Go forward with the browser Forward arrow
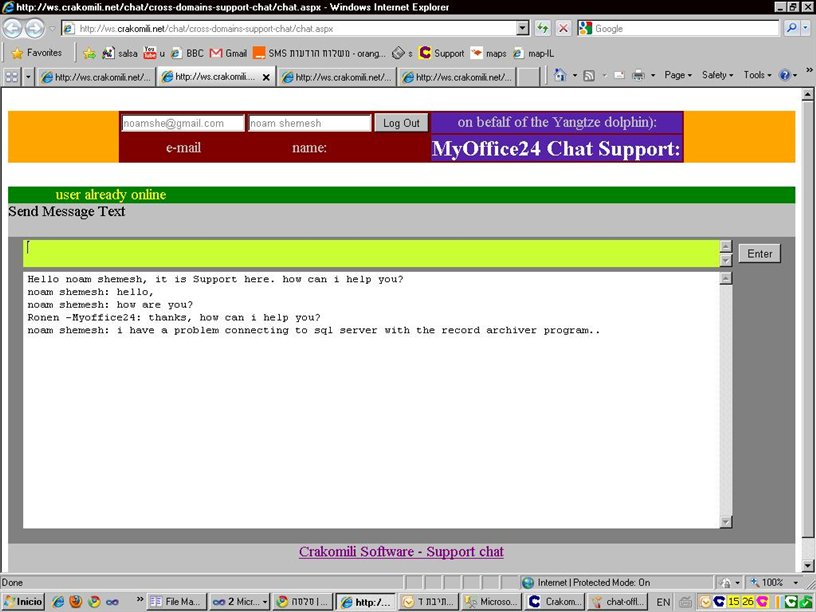 click(x=35, y=28)
